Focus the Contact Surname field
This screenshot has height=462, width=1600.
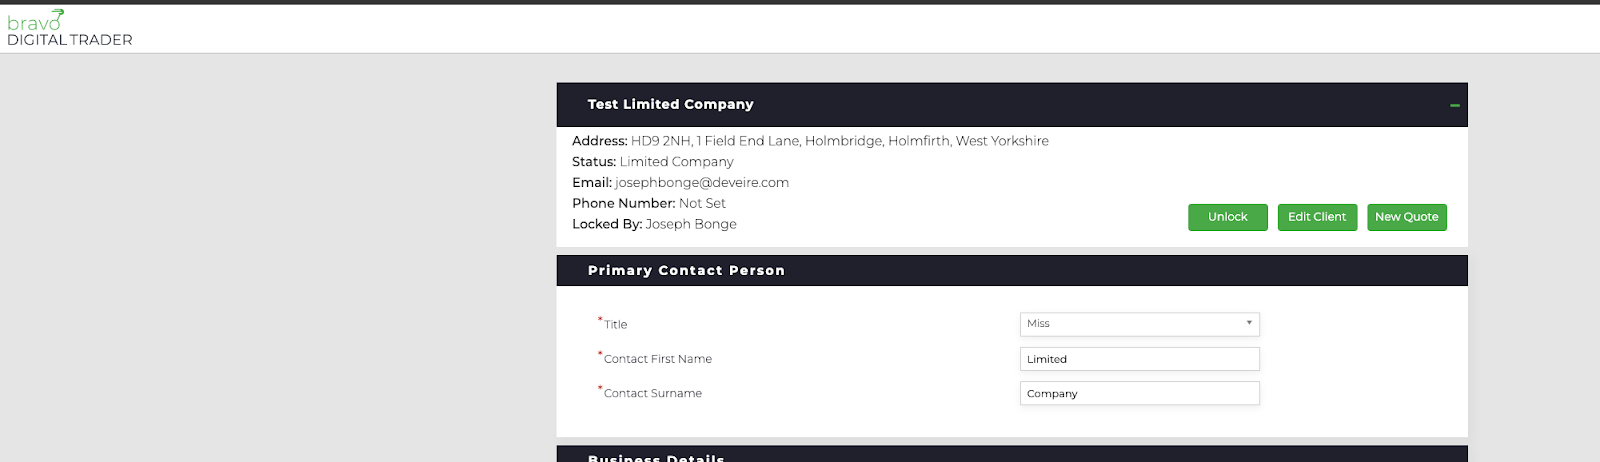click(x=1139, y=393)
